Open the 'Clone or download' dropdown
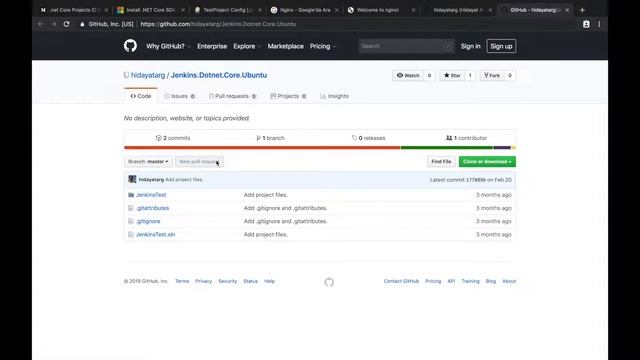The image size is (640, 360). tap(487, 162)
